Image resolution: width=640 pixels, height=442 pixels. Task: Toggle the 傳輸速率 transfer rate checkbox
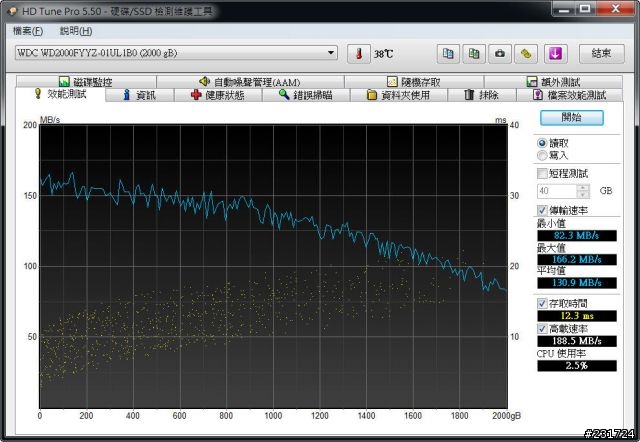[542, 210]
